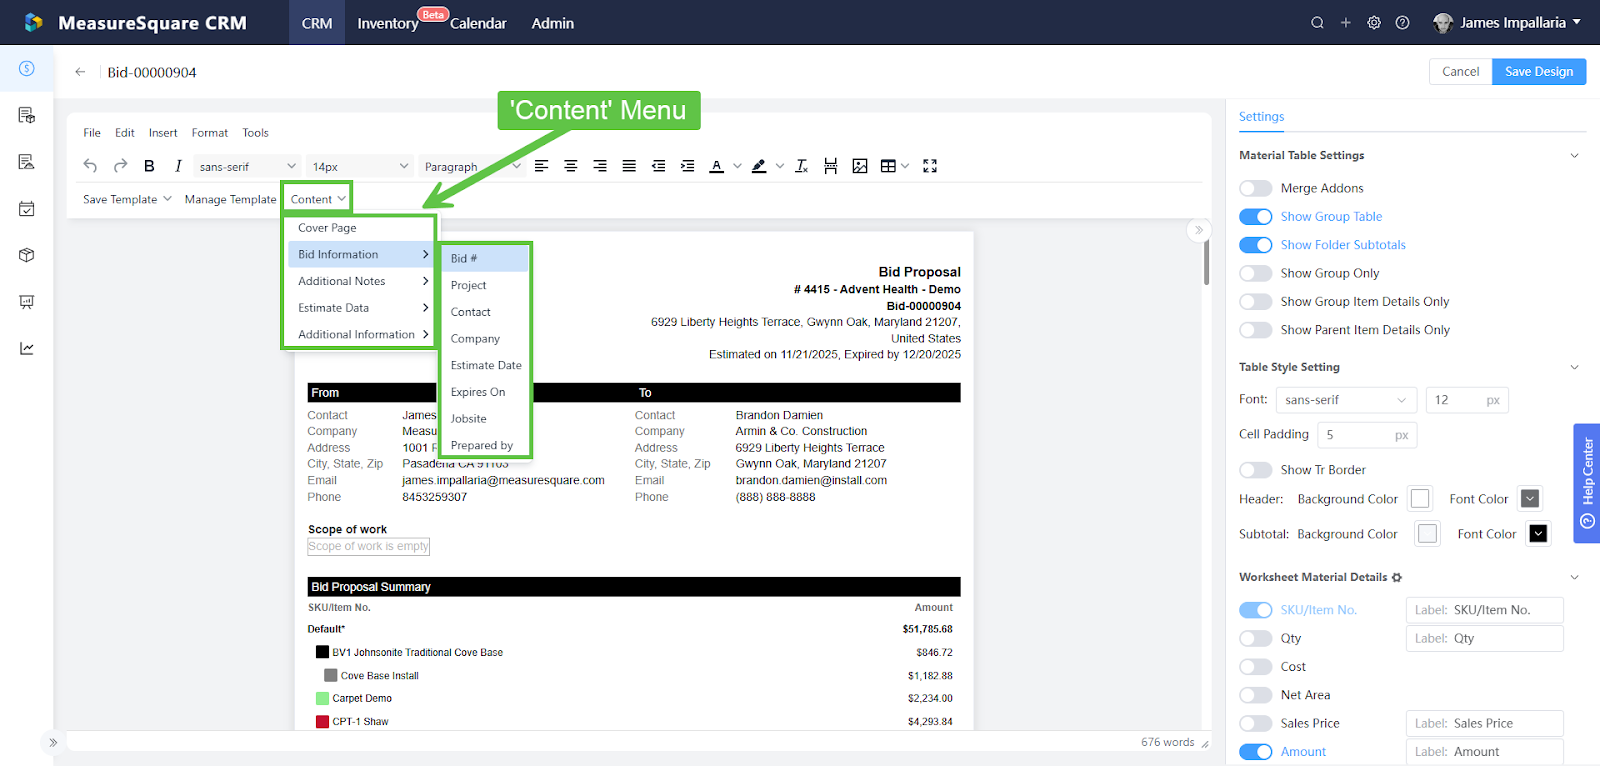Decrease indent of paragraph
Screen dimensions: 1600x766
click(658, 166)
